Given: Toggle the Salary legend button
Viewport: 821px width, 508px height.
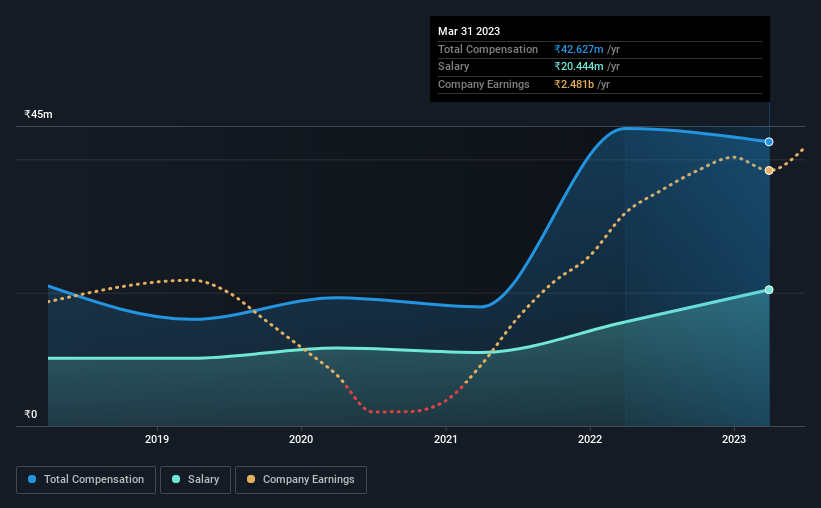Looking at the screenshot, I should coord(195,480).
